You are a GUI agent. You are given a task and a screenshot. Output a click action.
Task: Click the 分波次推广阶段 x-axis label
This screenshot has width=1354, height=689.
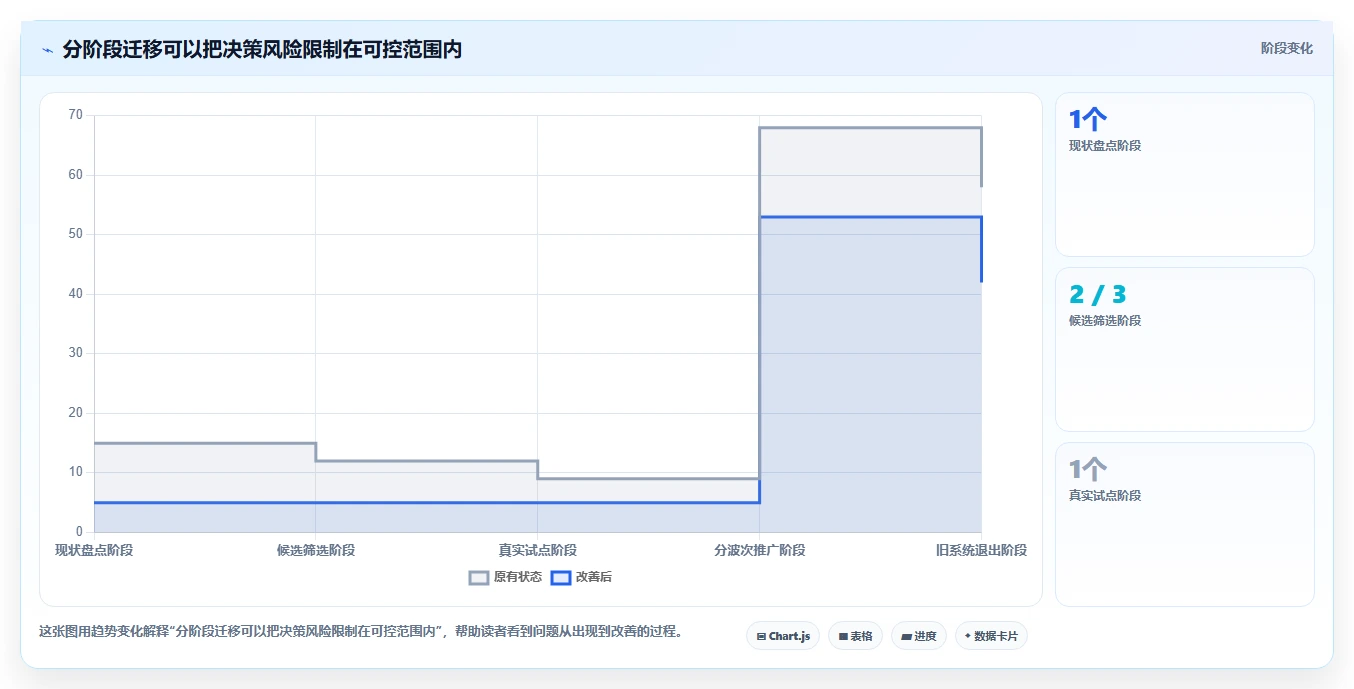click(x=760, y=551)
